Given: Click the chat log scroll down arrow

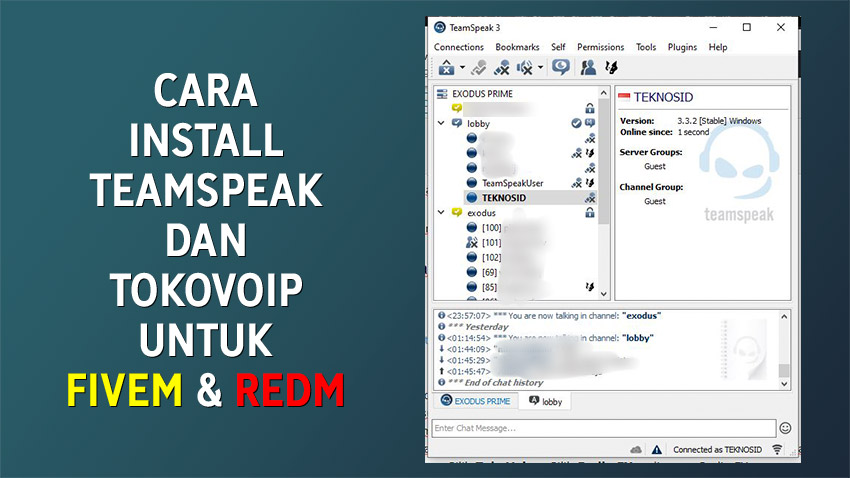Looking at the screenshot, I should [x=784, y=384].
